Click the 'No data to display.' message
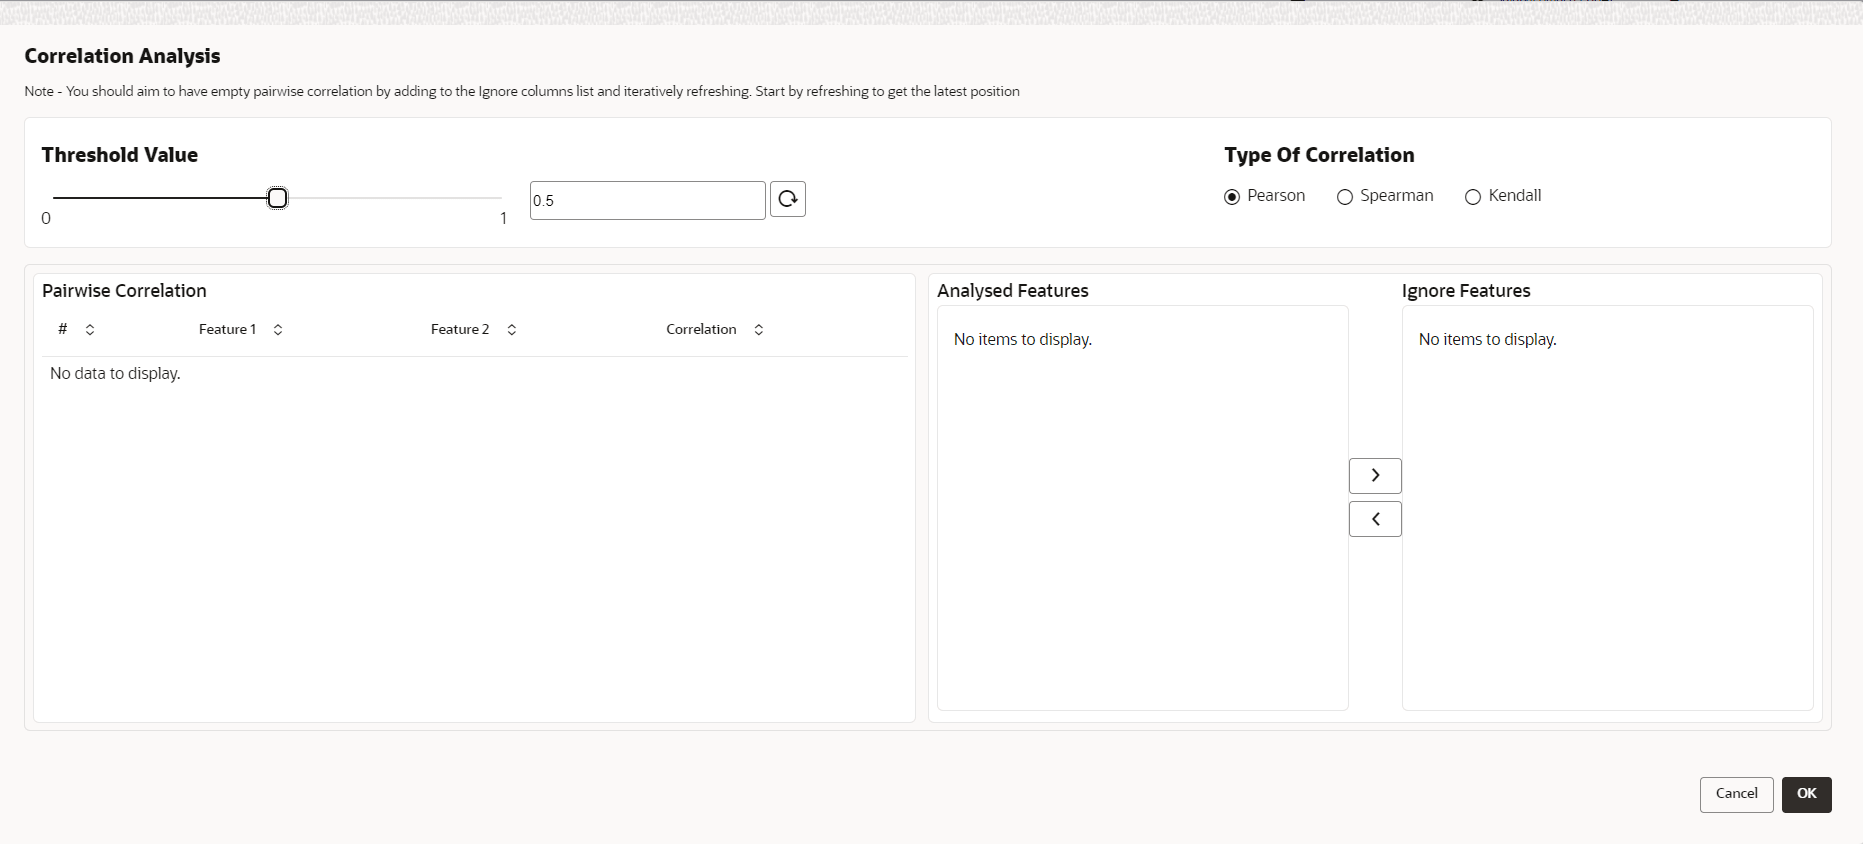Image resolution: width=1863 pixels, height=844 pixels. [115, 373]
